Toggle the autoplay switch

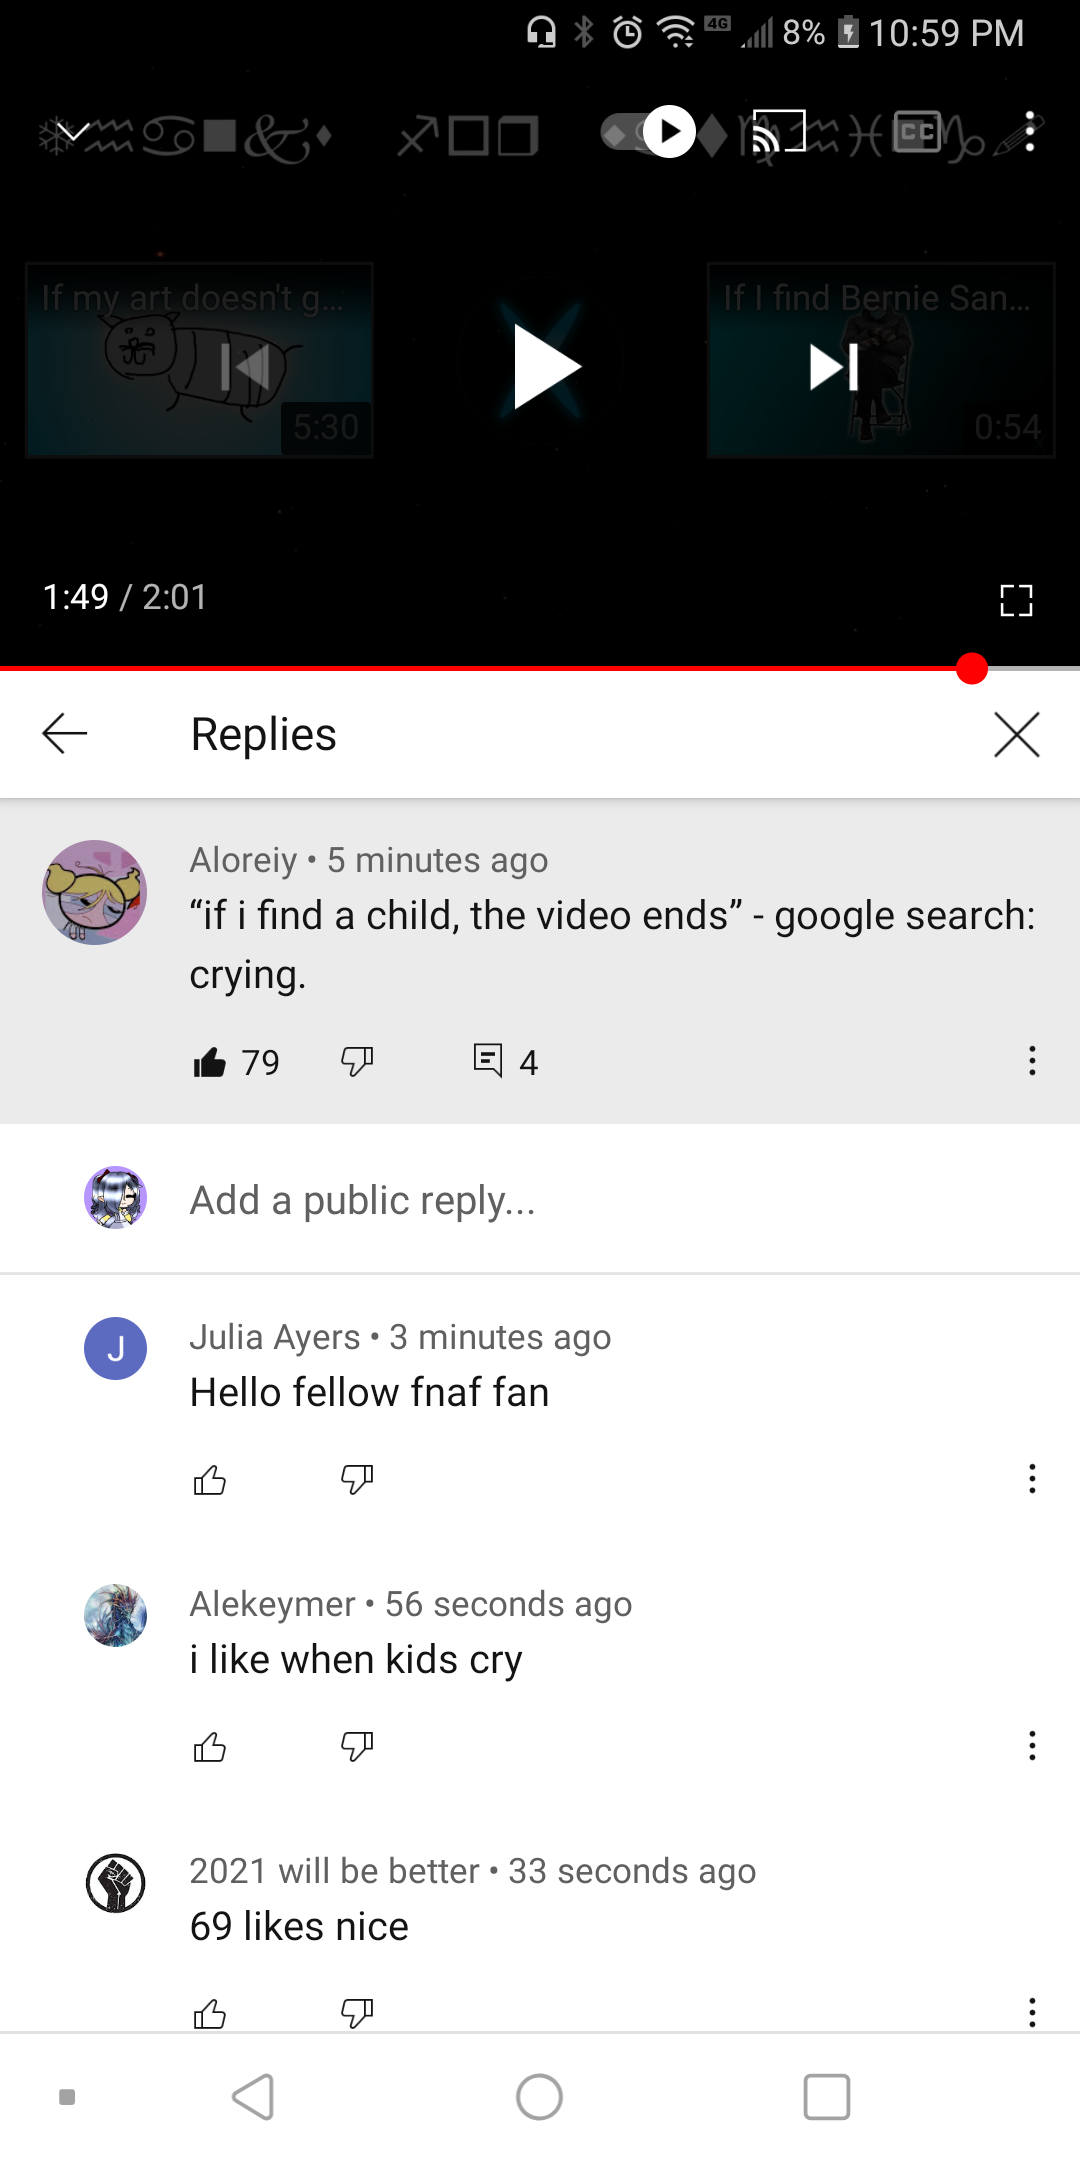point(651,132)
